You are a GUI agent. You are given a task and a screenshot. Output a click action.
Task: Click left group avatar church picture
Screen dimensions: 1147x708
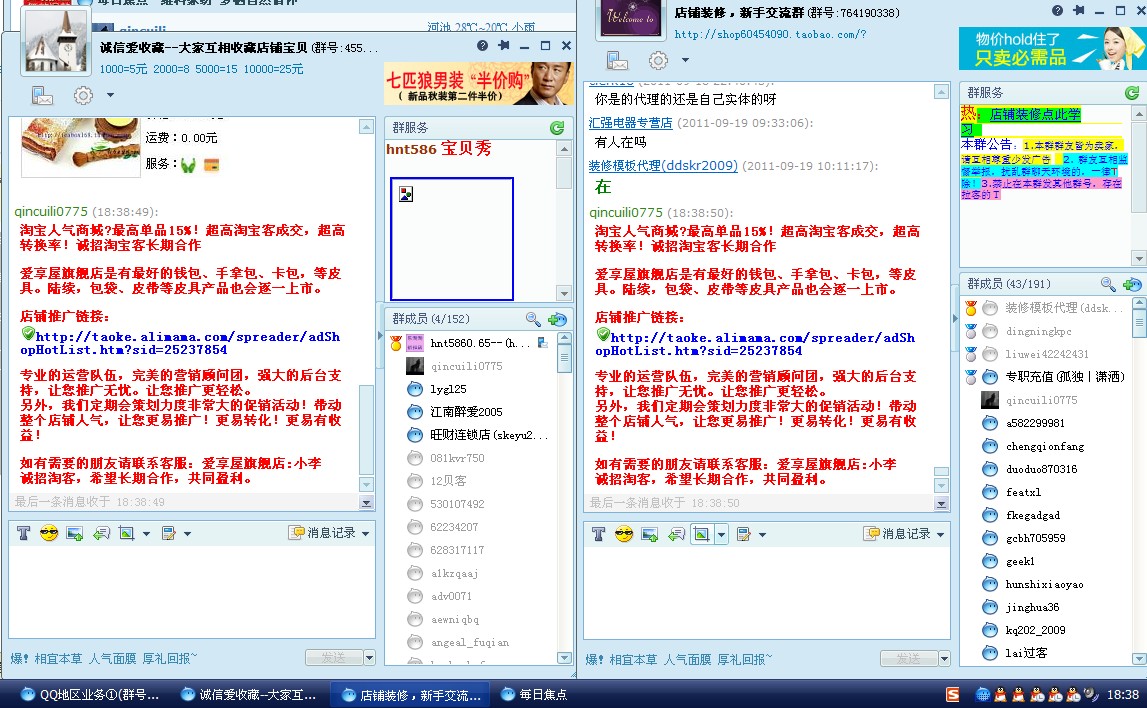tap(56, 42)
